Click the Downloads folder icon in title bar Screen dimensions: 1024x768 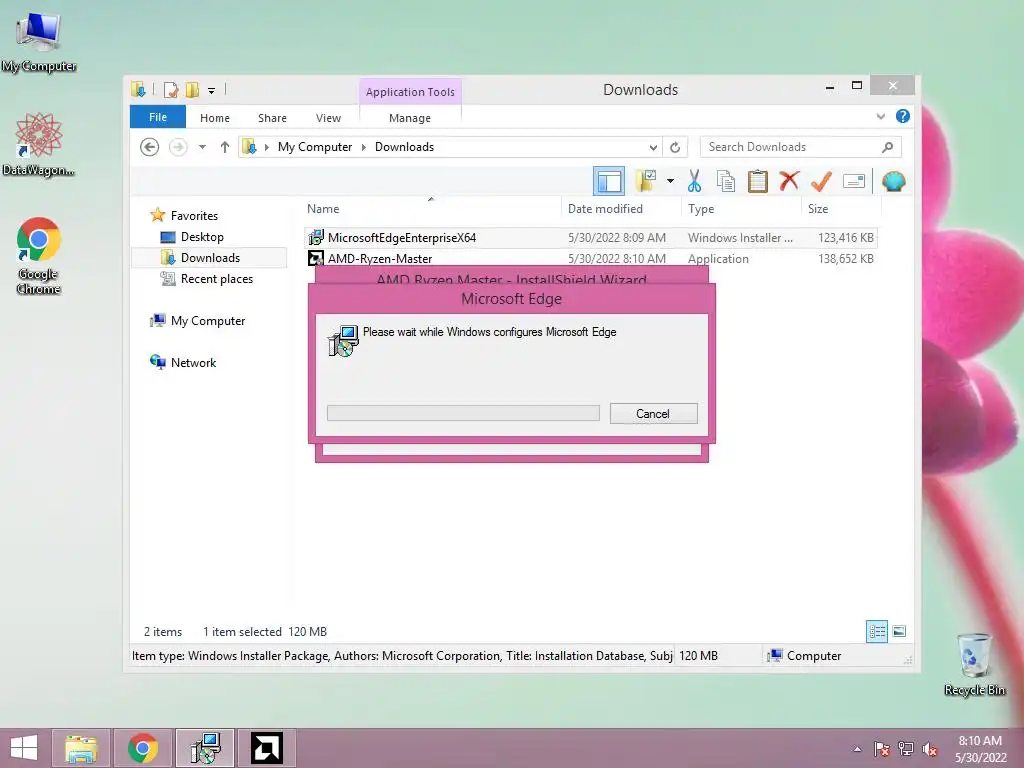coord(138,89)
